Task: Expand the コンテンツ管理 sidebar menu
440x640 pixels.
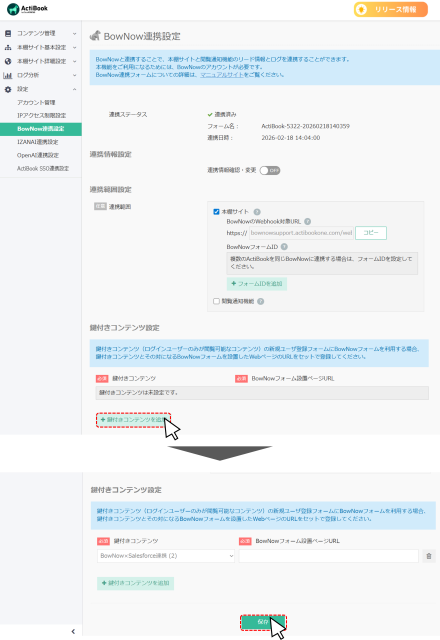Action: [x=41, y=33]
